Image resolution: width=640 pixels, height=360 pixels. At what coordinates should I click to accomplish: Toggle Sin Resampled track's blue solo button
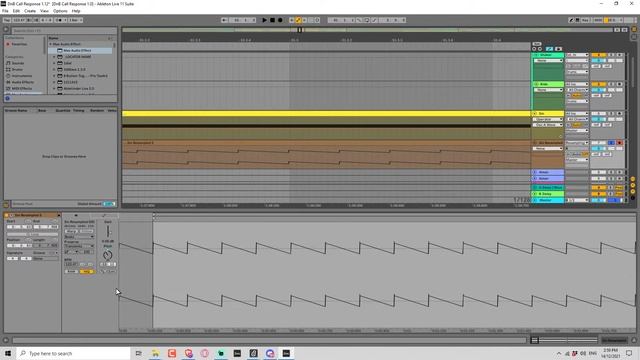tap(611, 143)
